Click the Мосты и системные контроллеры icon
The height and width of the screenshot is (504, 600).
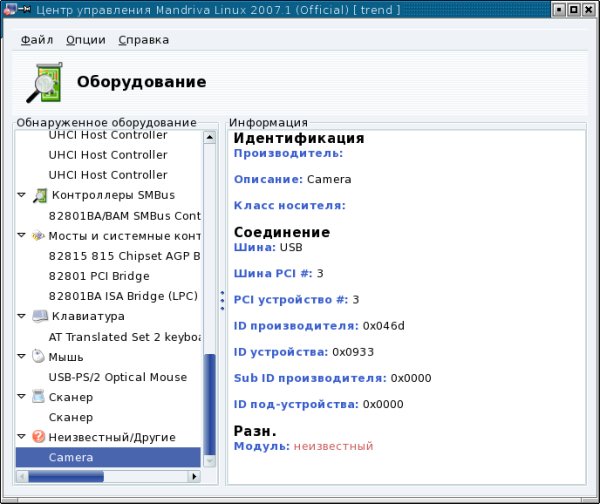tap(38, 236)
